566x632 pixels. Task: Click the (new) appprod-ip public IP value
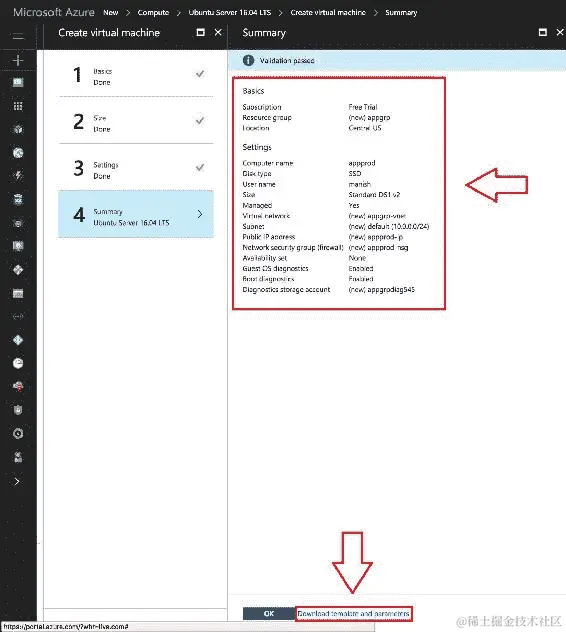pyautogui.click(x=376, y=237)
